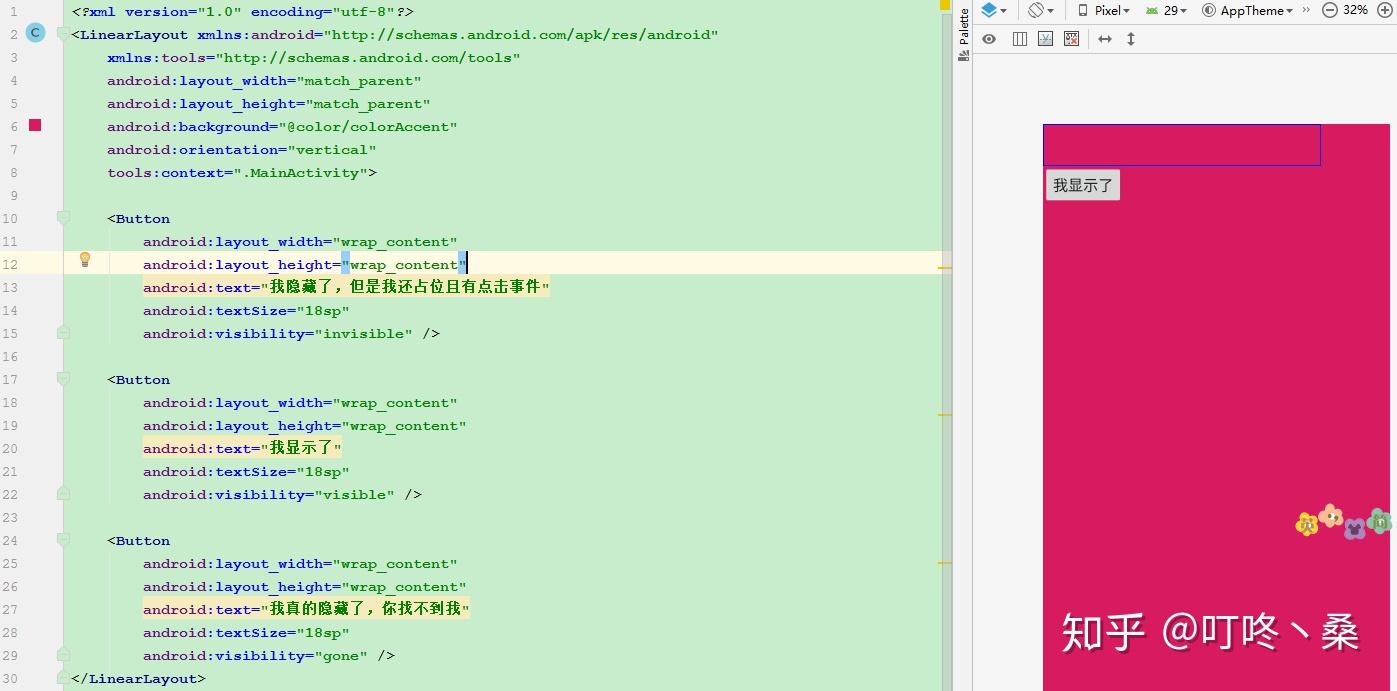Select the 我显示了 button in preview
This screenshot has height=691, width=1397.
tap(1083, 185)
